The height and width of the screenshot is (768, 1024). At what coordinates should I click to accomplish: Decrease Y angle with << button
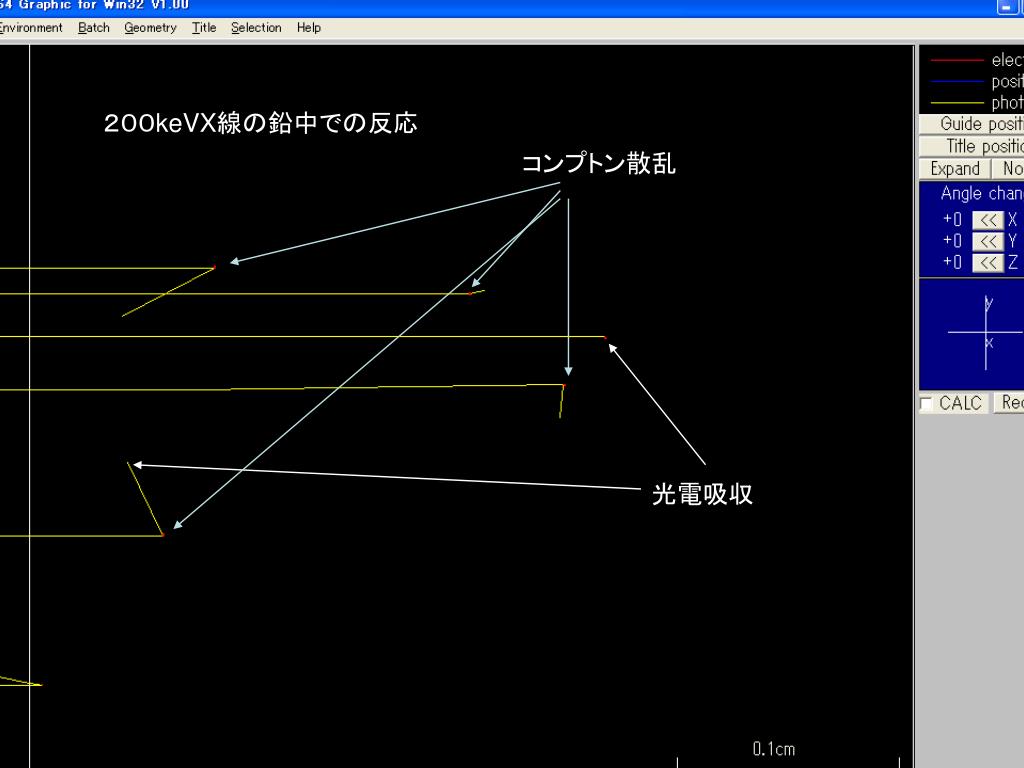(x=987, y=241)
